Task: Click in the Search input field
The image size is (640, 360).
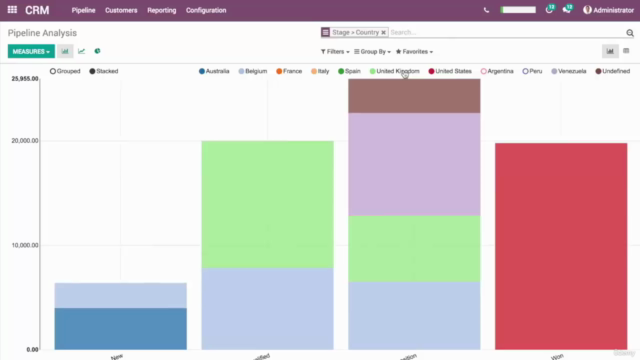Action: point(506,32)
